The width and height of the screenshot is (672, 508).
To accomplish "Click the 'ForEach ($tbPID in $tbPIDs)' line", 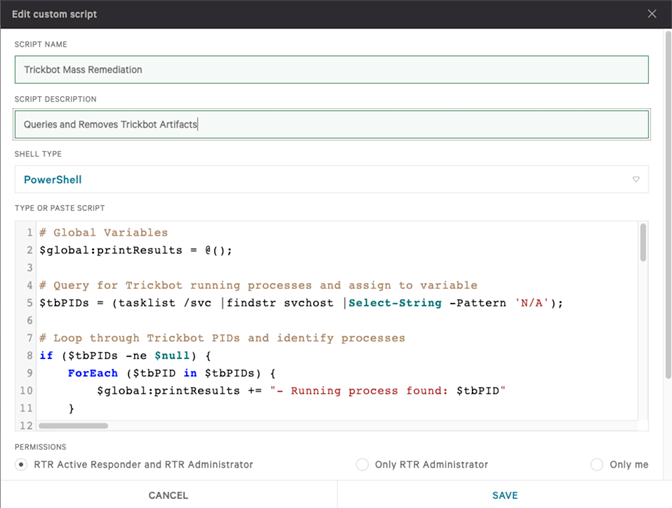I will click(171, 373).
